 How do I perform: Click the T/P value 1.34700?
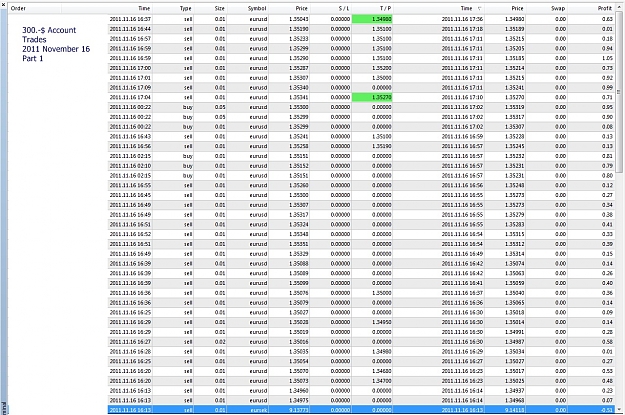click(381, 381)
